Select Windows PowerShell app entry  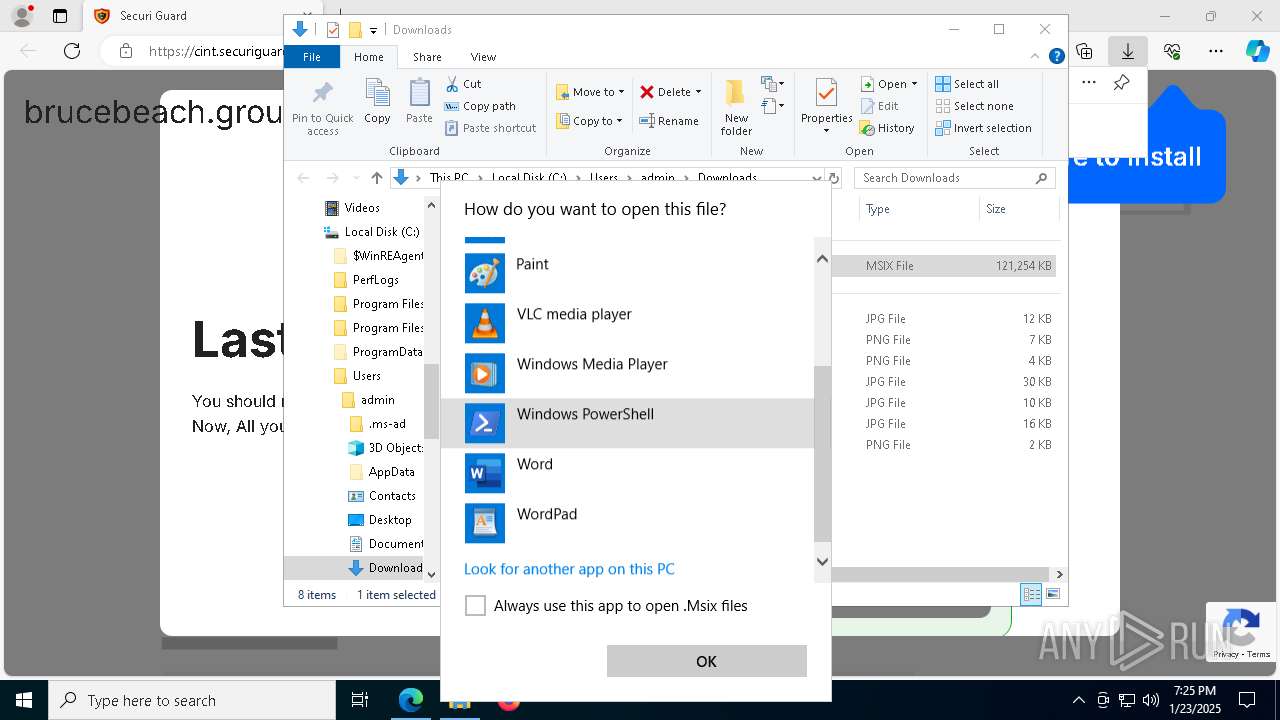point(627,423)
